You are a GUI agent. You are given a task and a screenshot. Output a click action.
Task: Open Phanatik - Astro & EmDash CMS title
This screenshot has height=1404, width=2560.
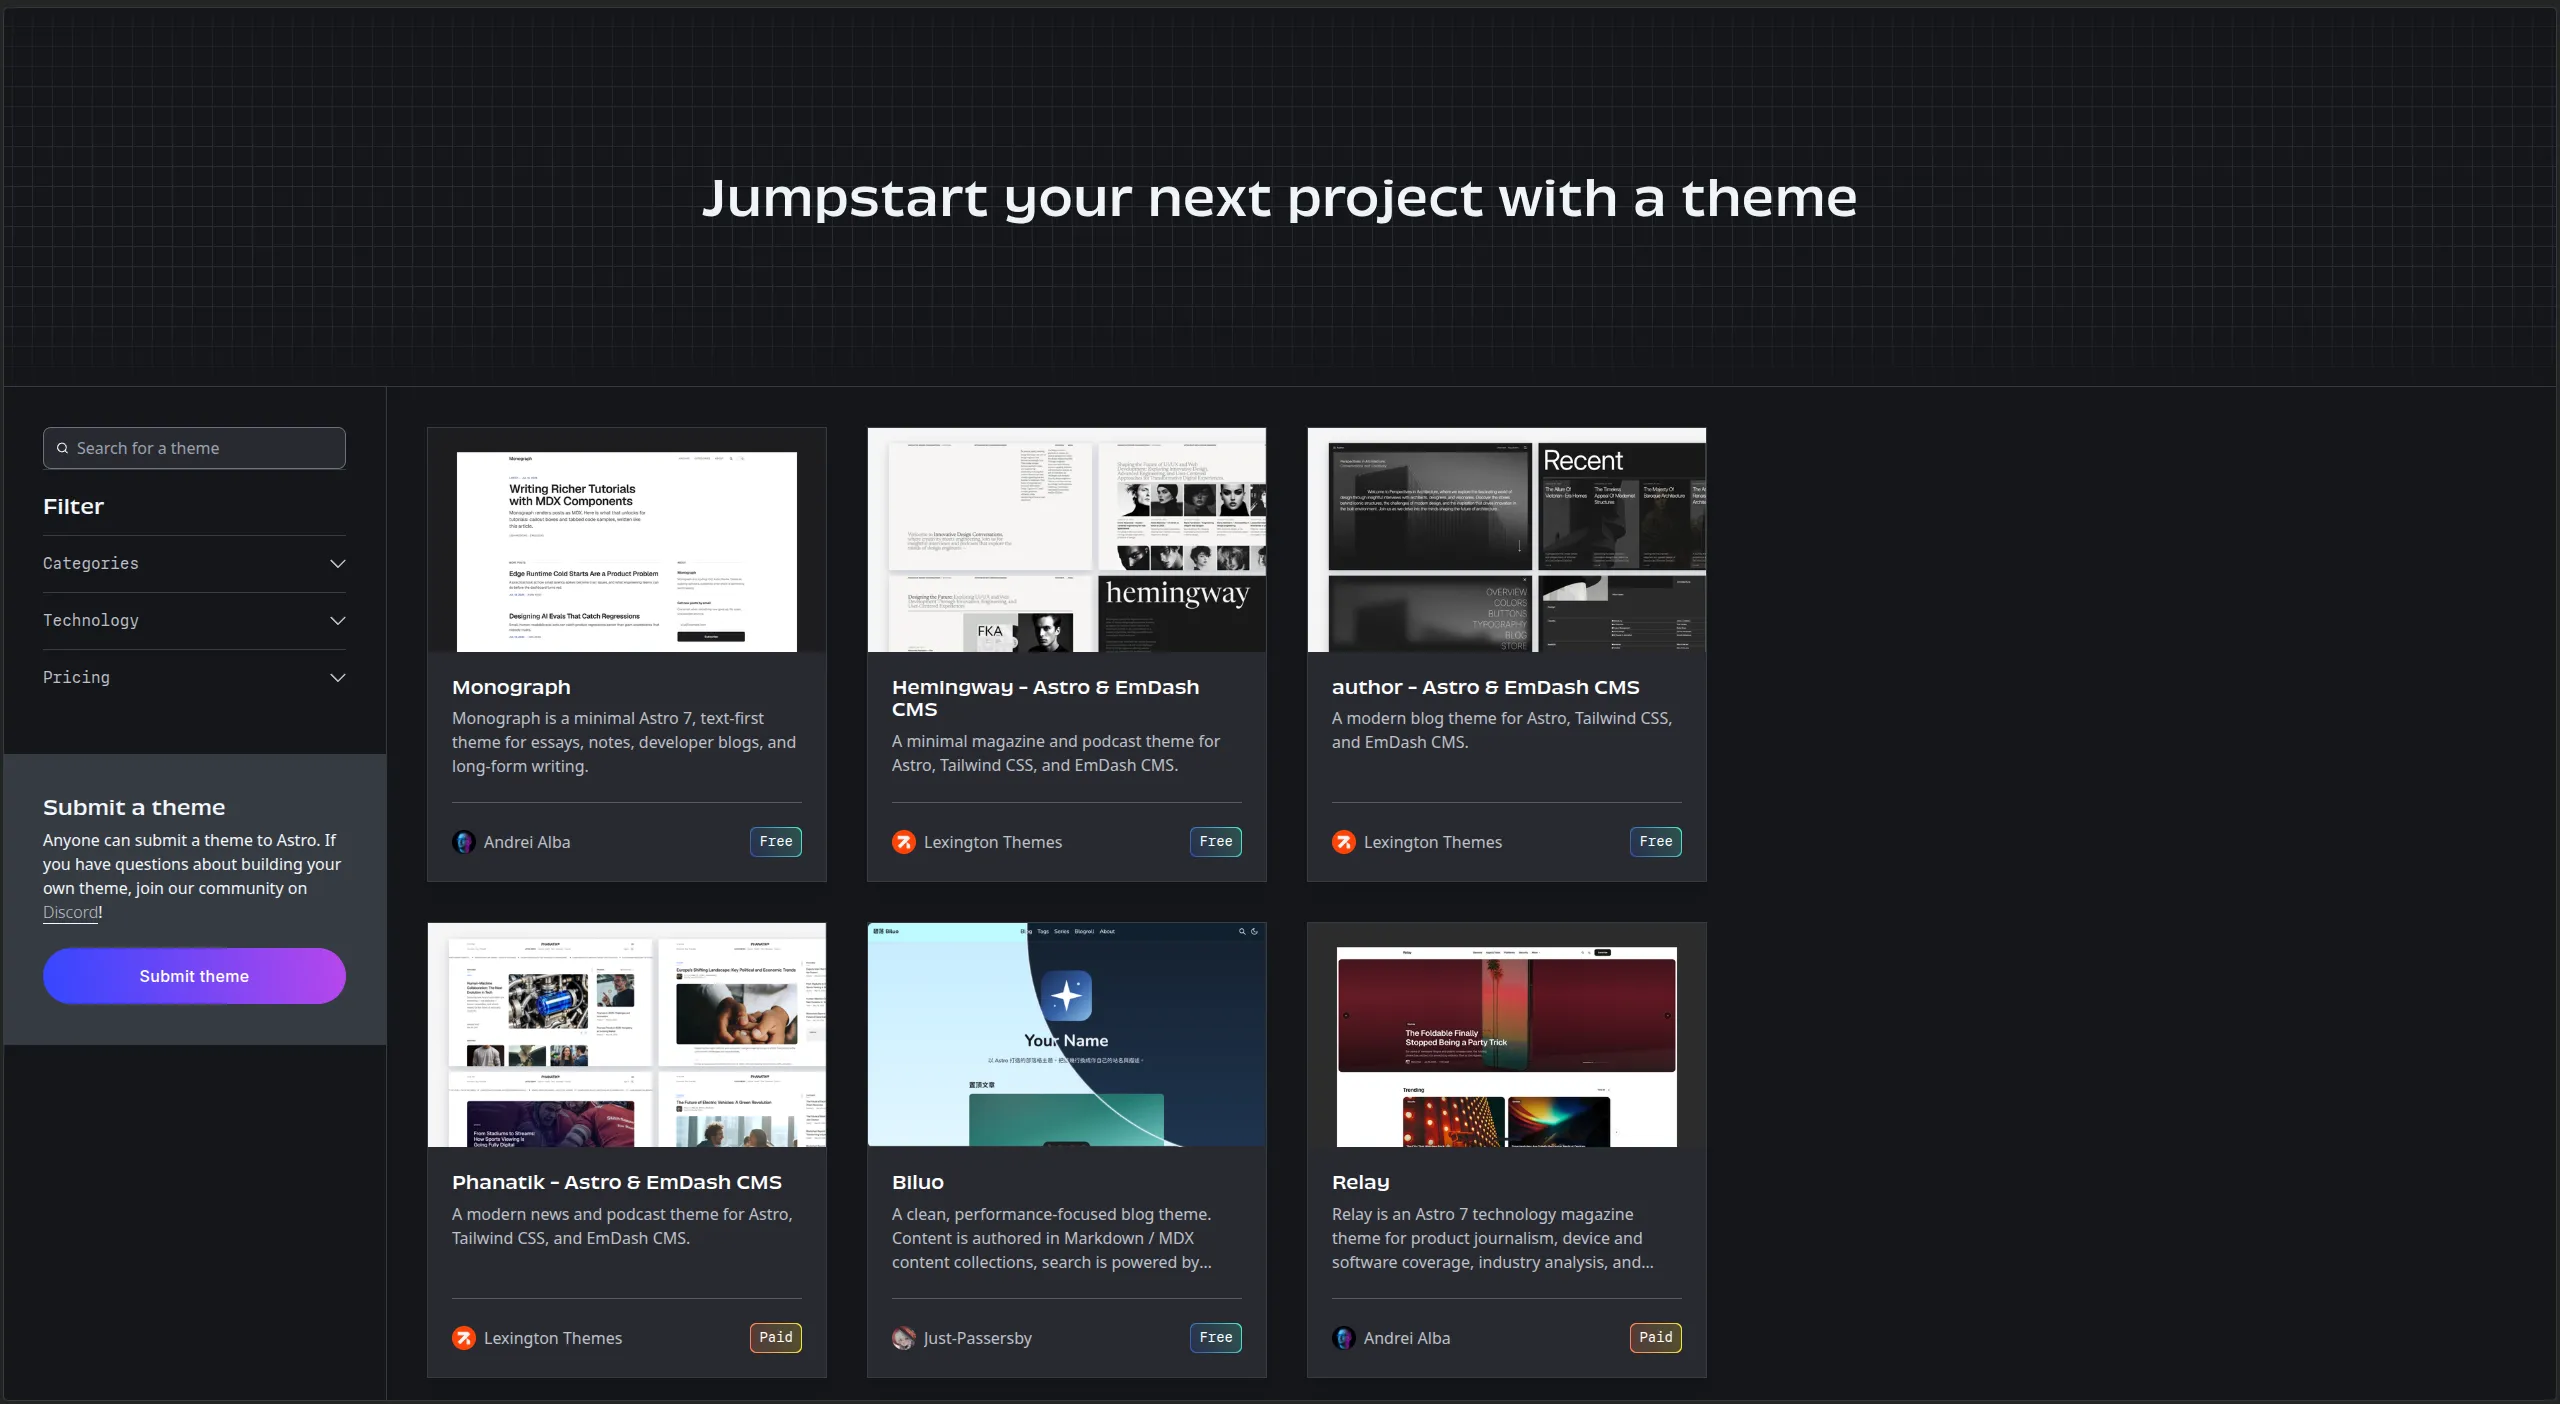point(616,1182)
